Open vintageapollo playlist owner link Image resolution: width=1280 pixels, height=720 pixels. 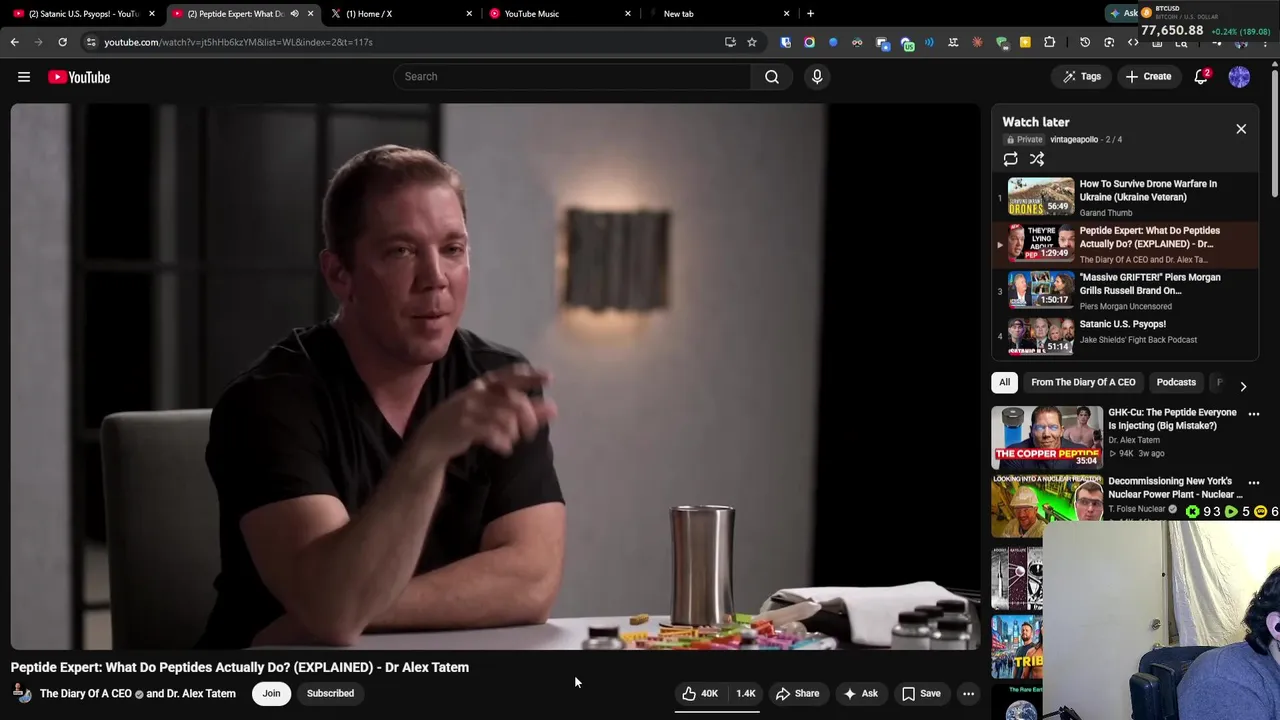(x=1073, y=140)
